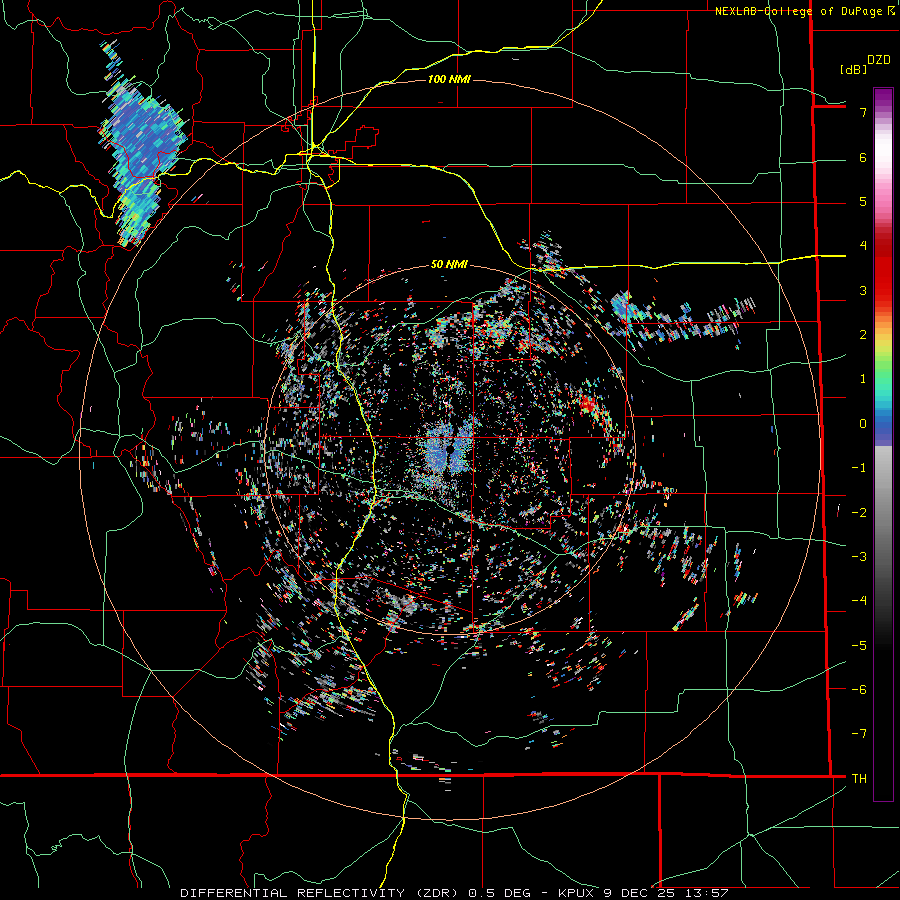The image size is (900, 900).
Task: Click the -7 value on the color scale
Action: [859, 734]
